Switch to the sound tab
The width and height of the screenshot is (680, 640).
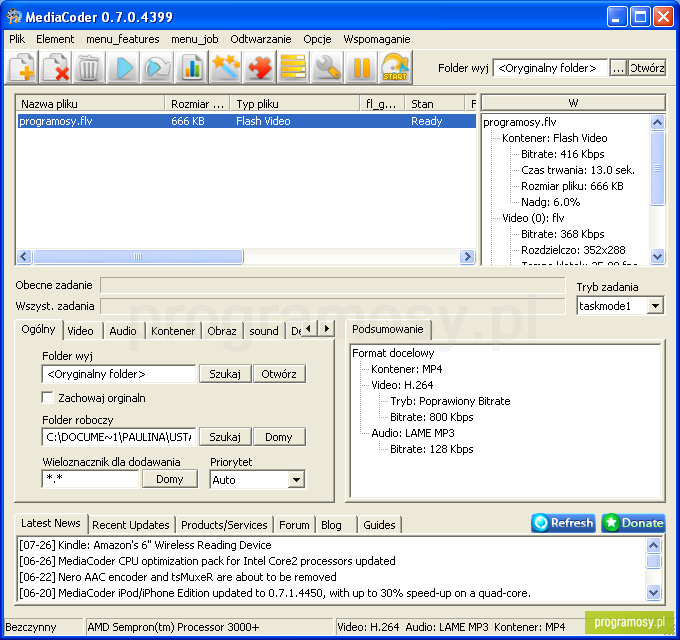point(264,331)
